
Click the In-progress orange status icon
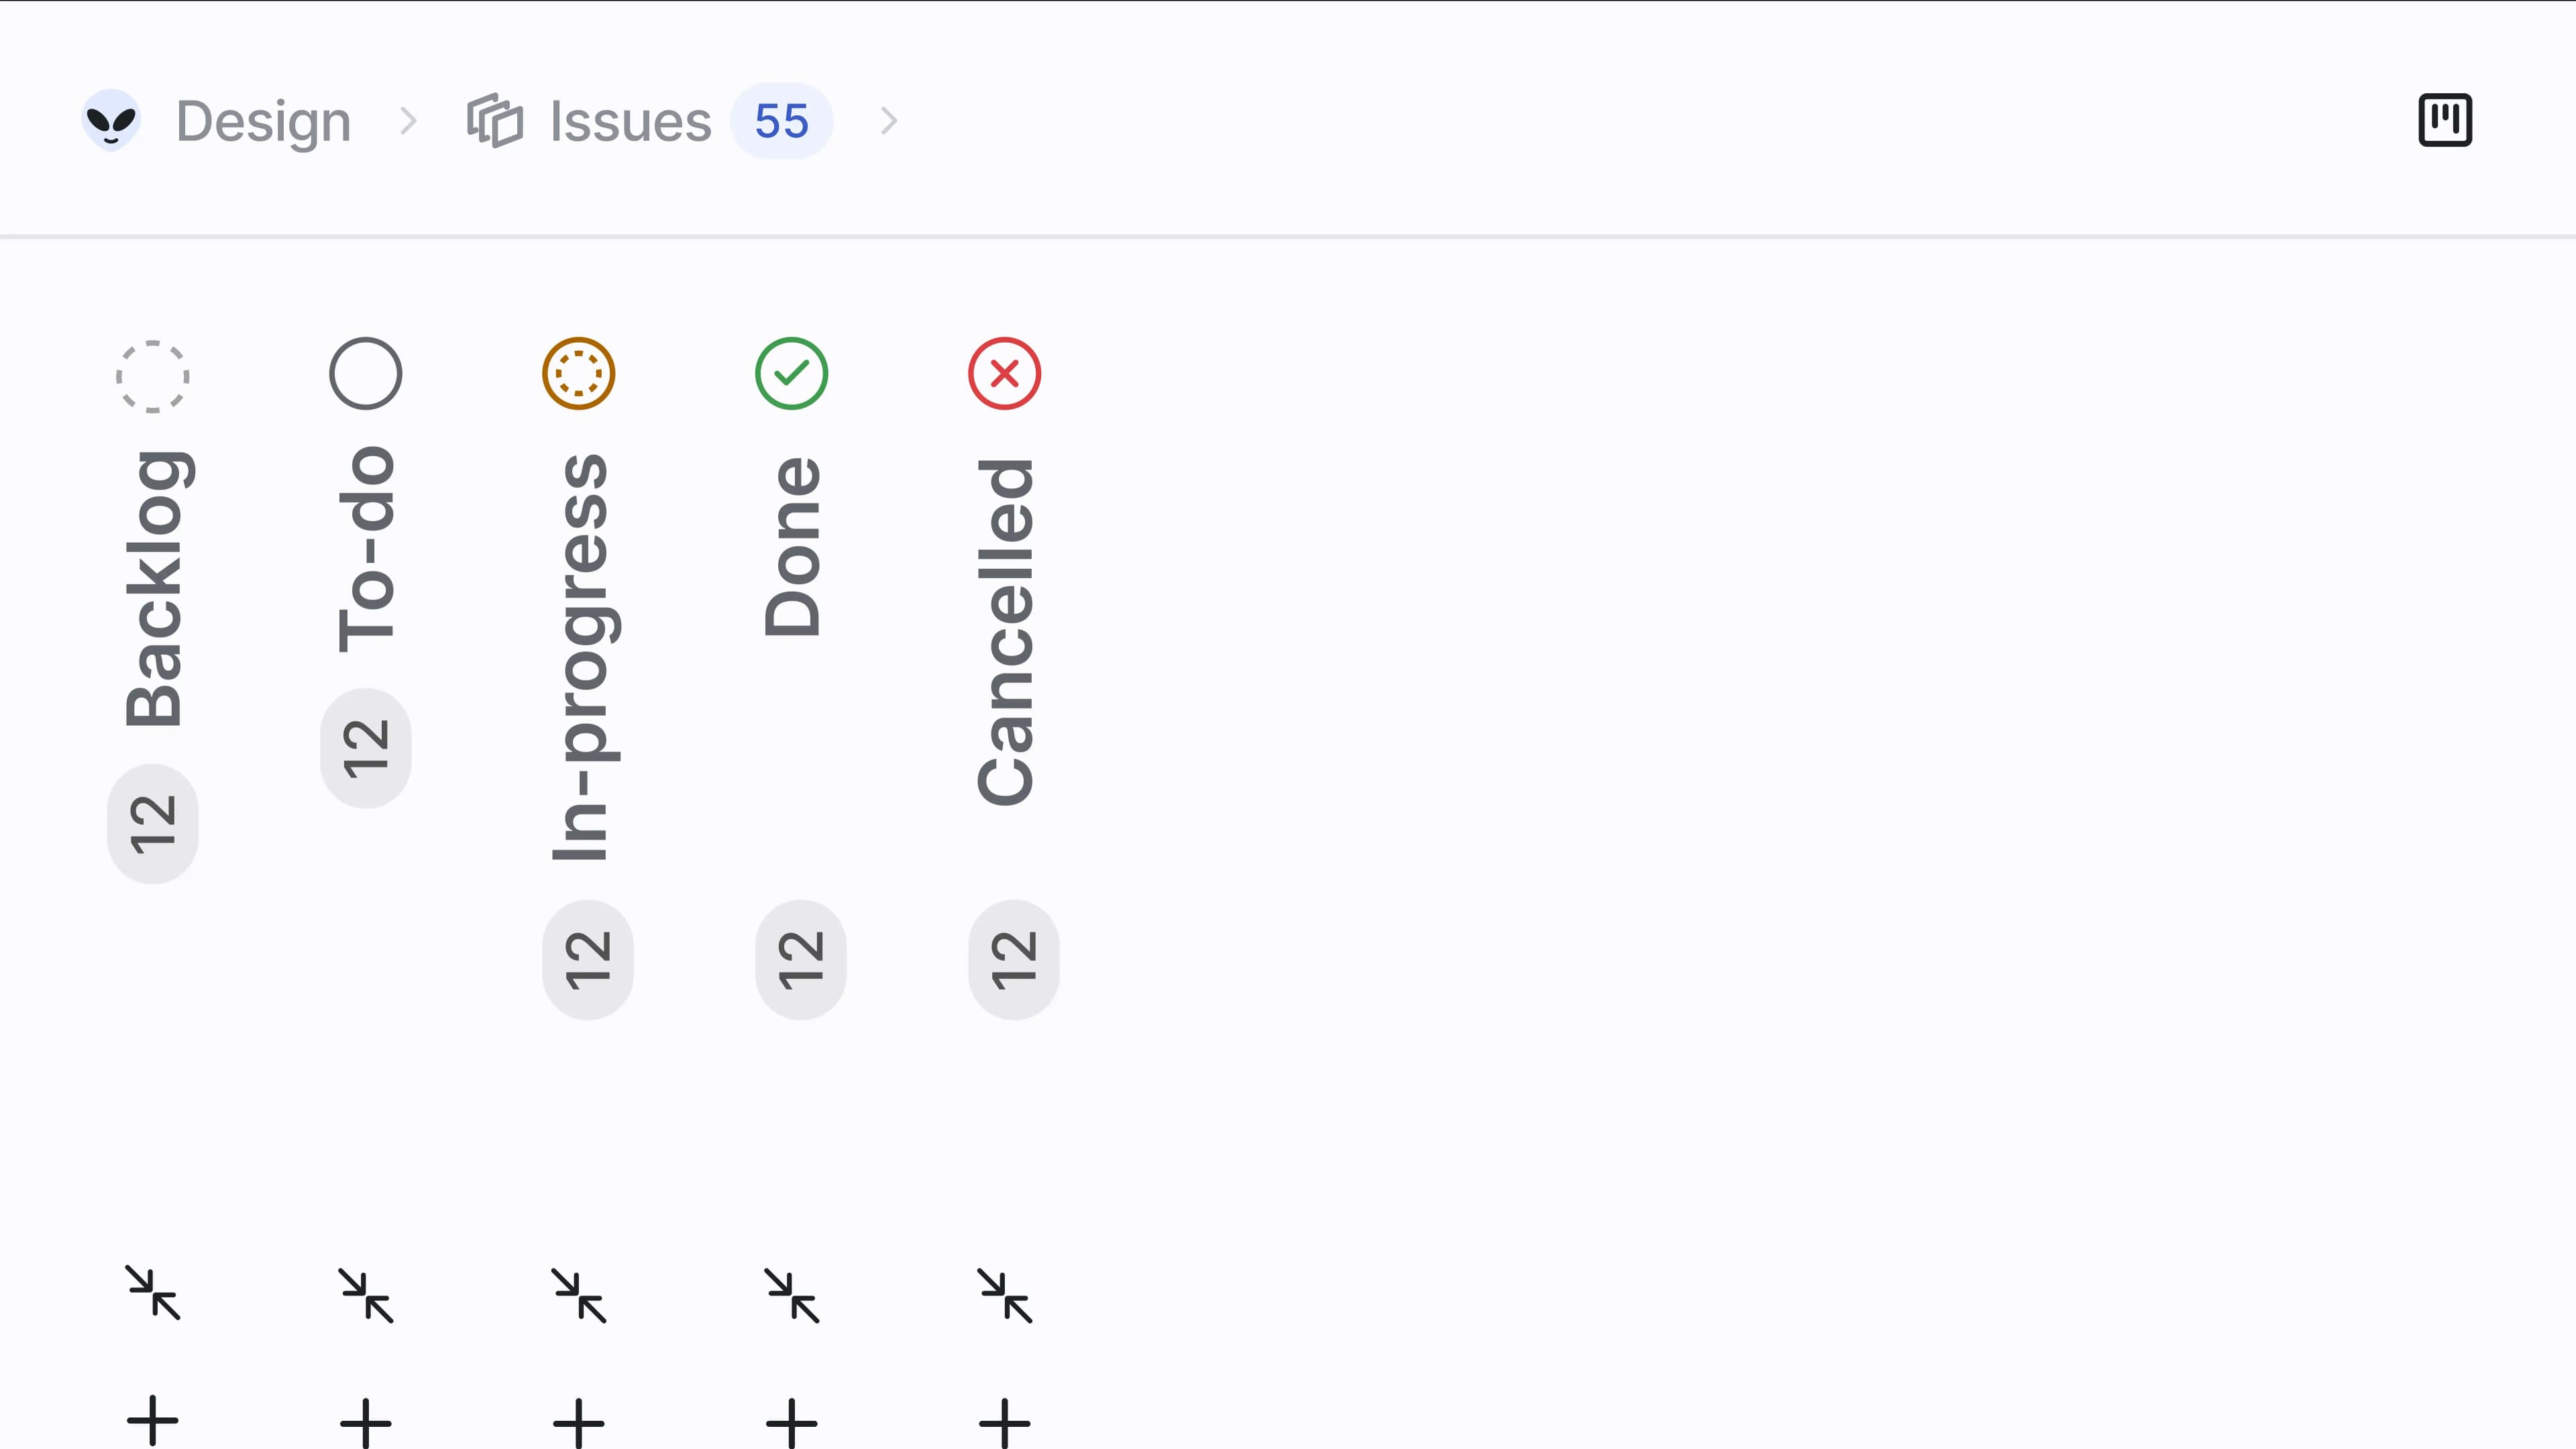pyautogui.click(x=579, y=374)
